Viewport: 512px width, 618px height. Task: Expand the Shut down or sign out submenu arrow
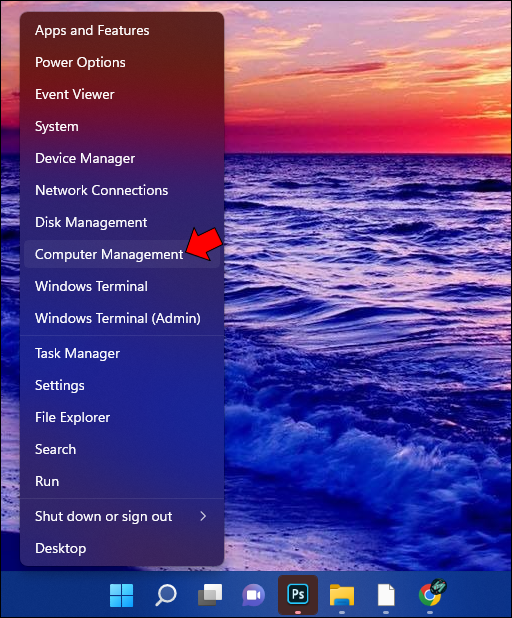[203, 516]
